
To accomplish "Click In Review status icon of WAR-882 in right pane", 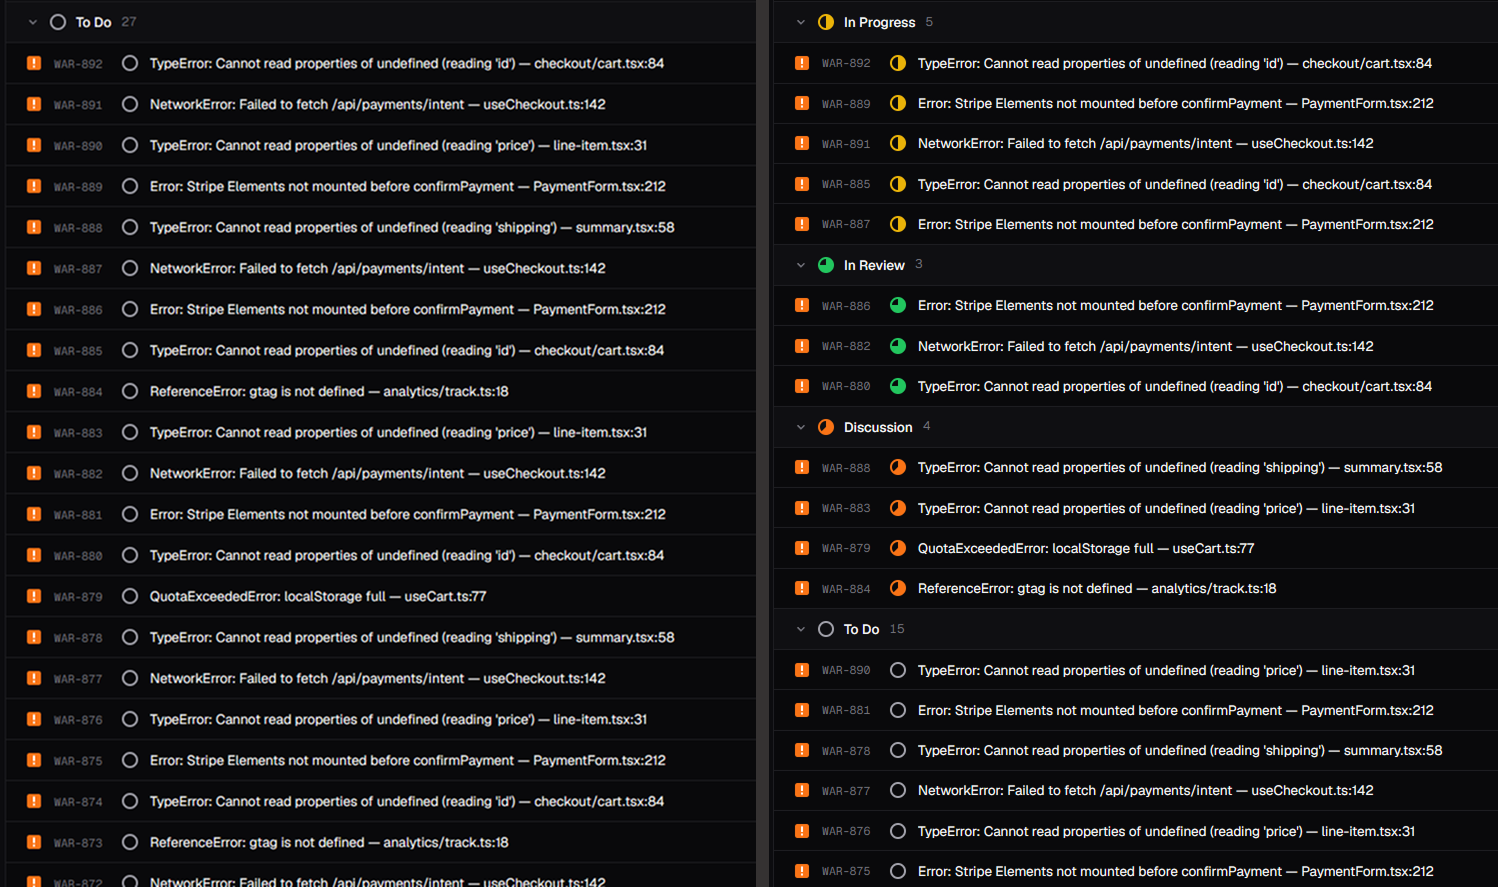I will coord(898,346).
